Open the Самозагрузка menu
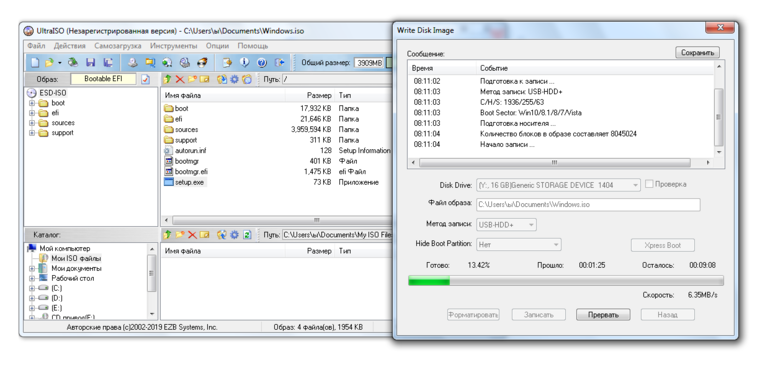The width and height of the screenshot is (760, 365). pos(118,46)
